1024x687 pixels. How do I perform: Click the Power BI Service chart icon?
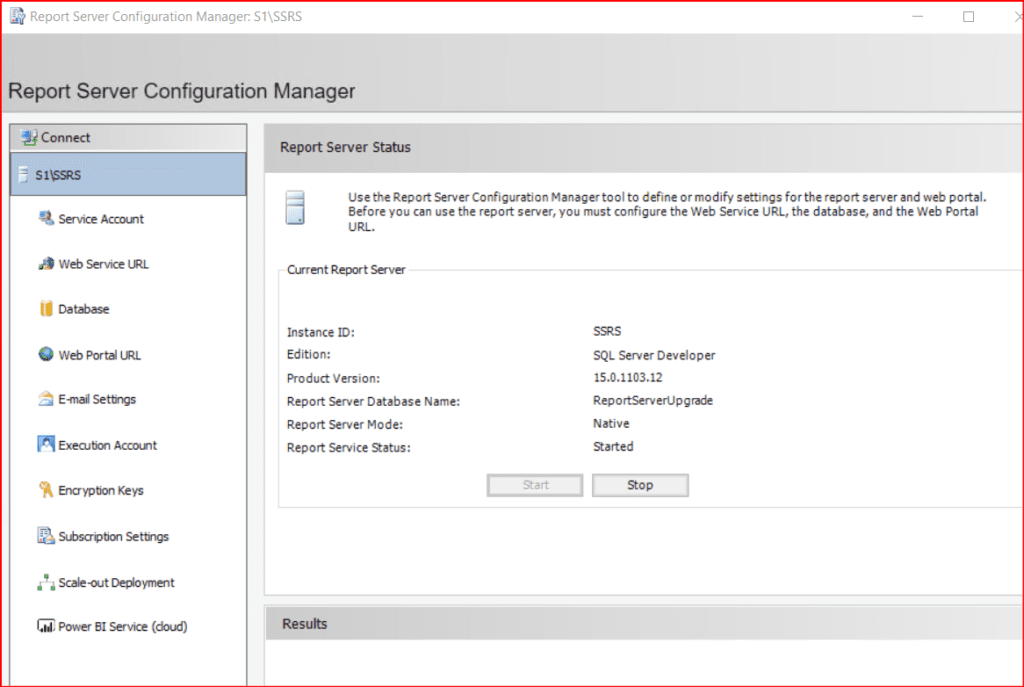click(x=46, y=628)
